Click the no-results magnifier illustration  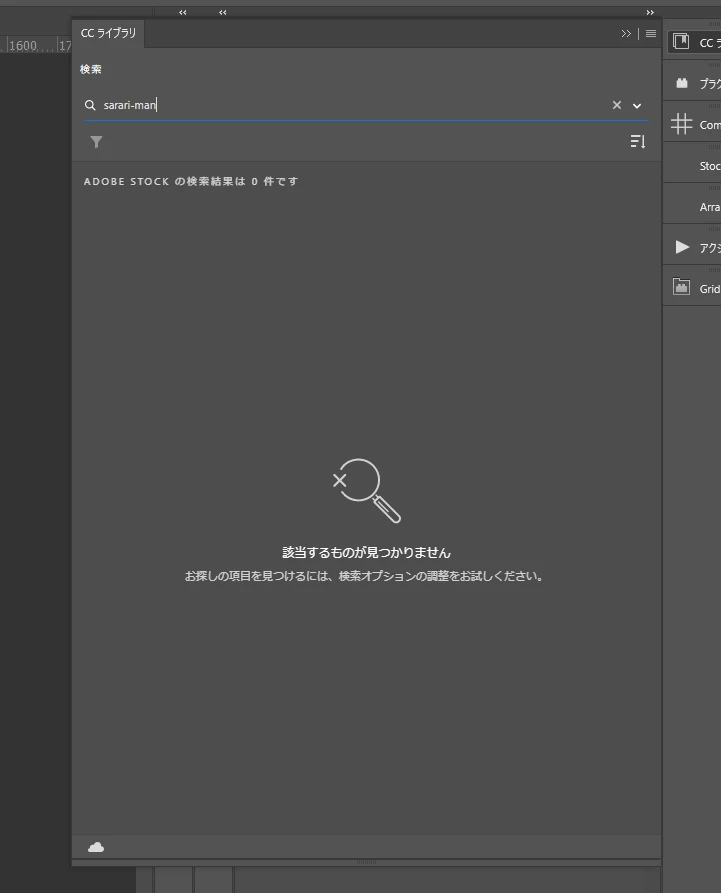pyautogui.click(x=367, y=490)
